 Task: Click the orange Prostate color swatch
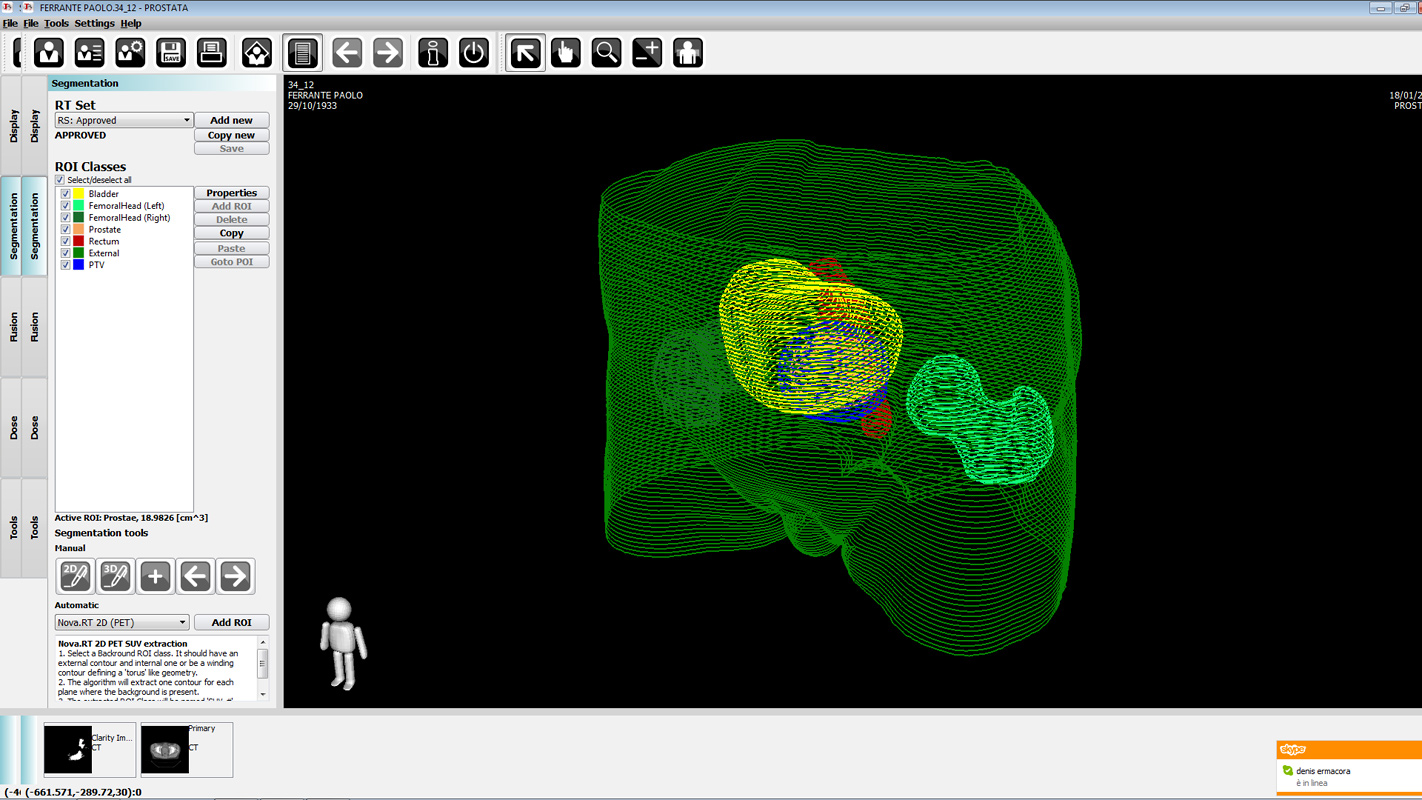[79, 230]
